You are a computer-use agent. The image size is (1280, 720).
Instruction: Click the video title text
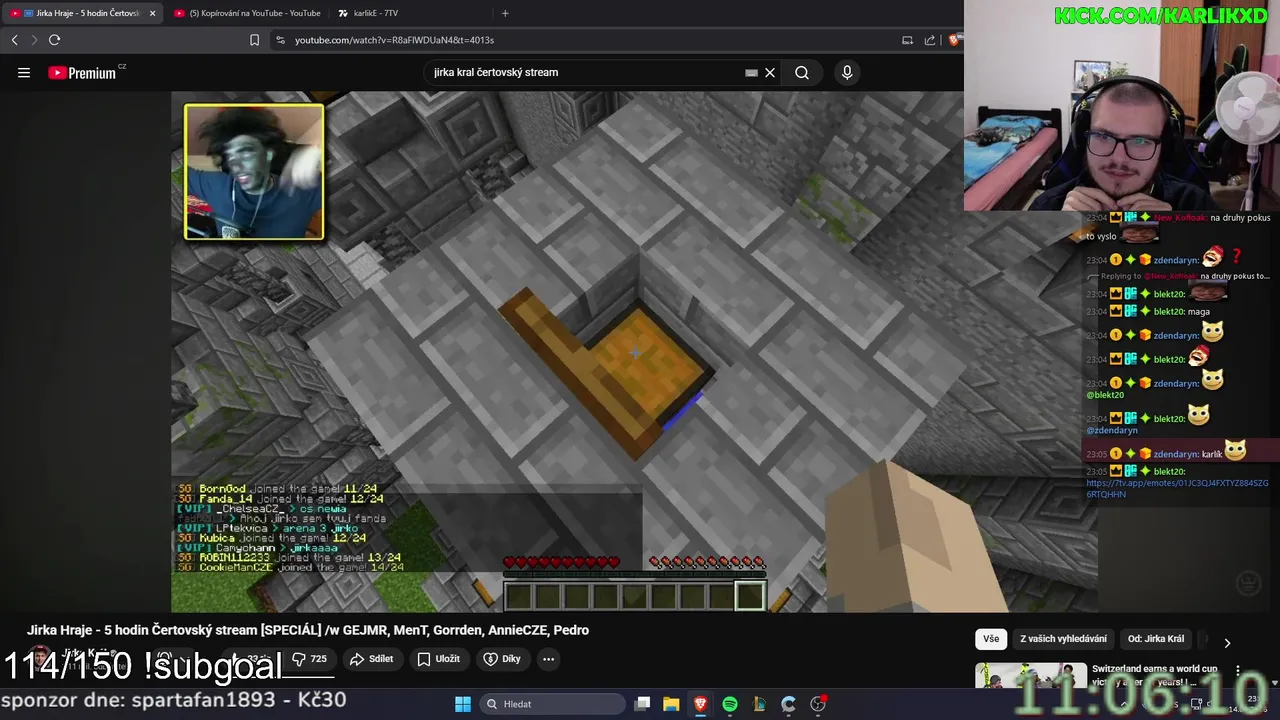pyautogui.click(x=308, y=630)
